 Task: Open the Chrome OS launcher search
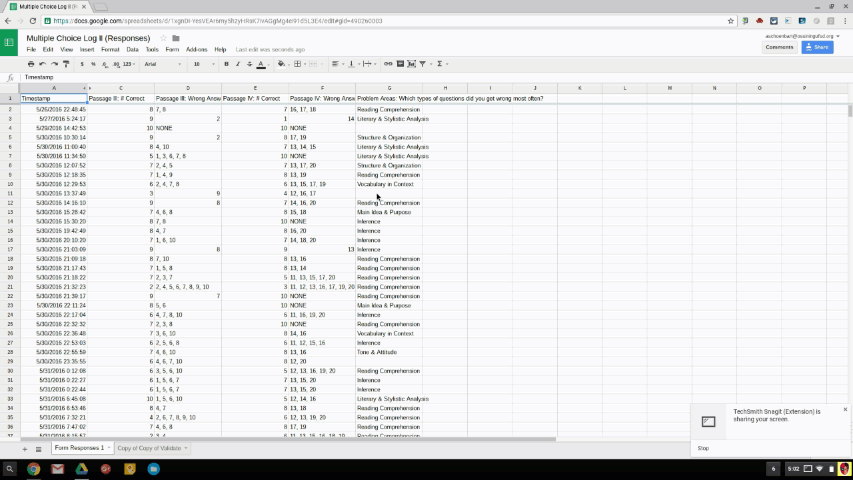(9, 469)
